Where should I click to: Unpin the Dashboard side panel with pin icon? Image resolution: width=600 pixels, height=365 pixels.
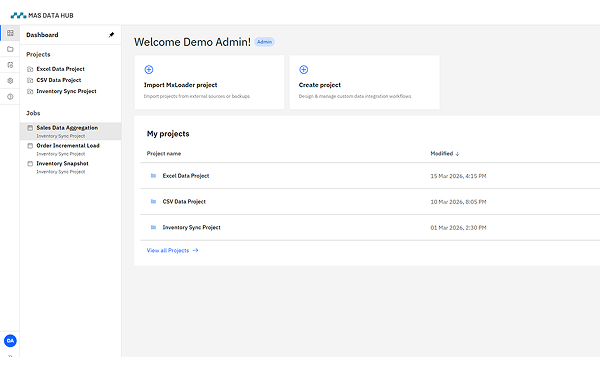[111, 35]
